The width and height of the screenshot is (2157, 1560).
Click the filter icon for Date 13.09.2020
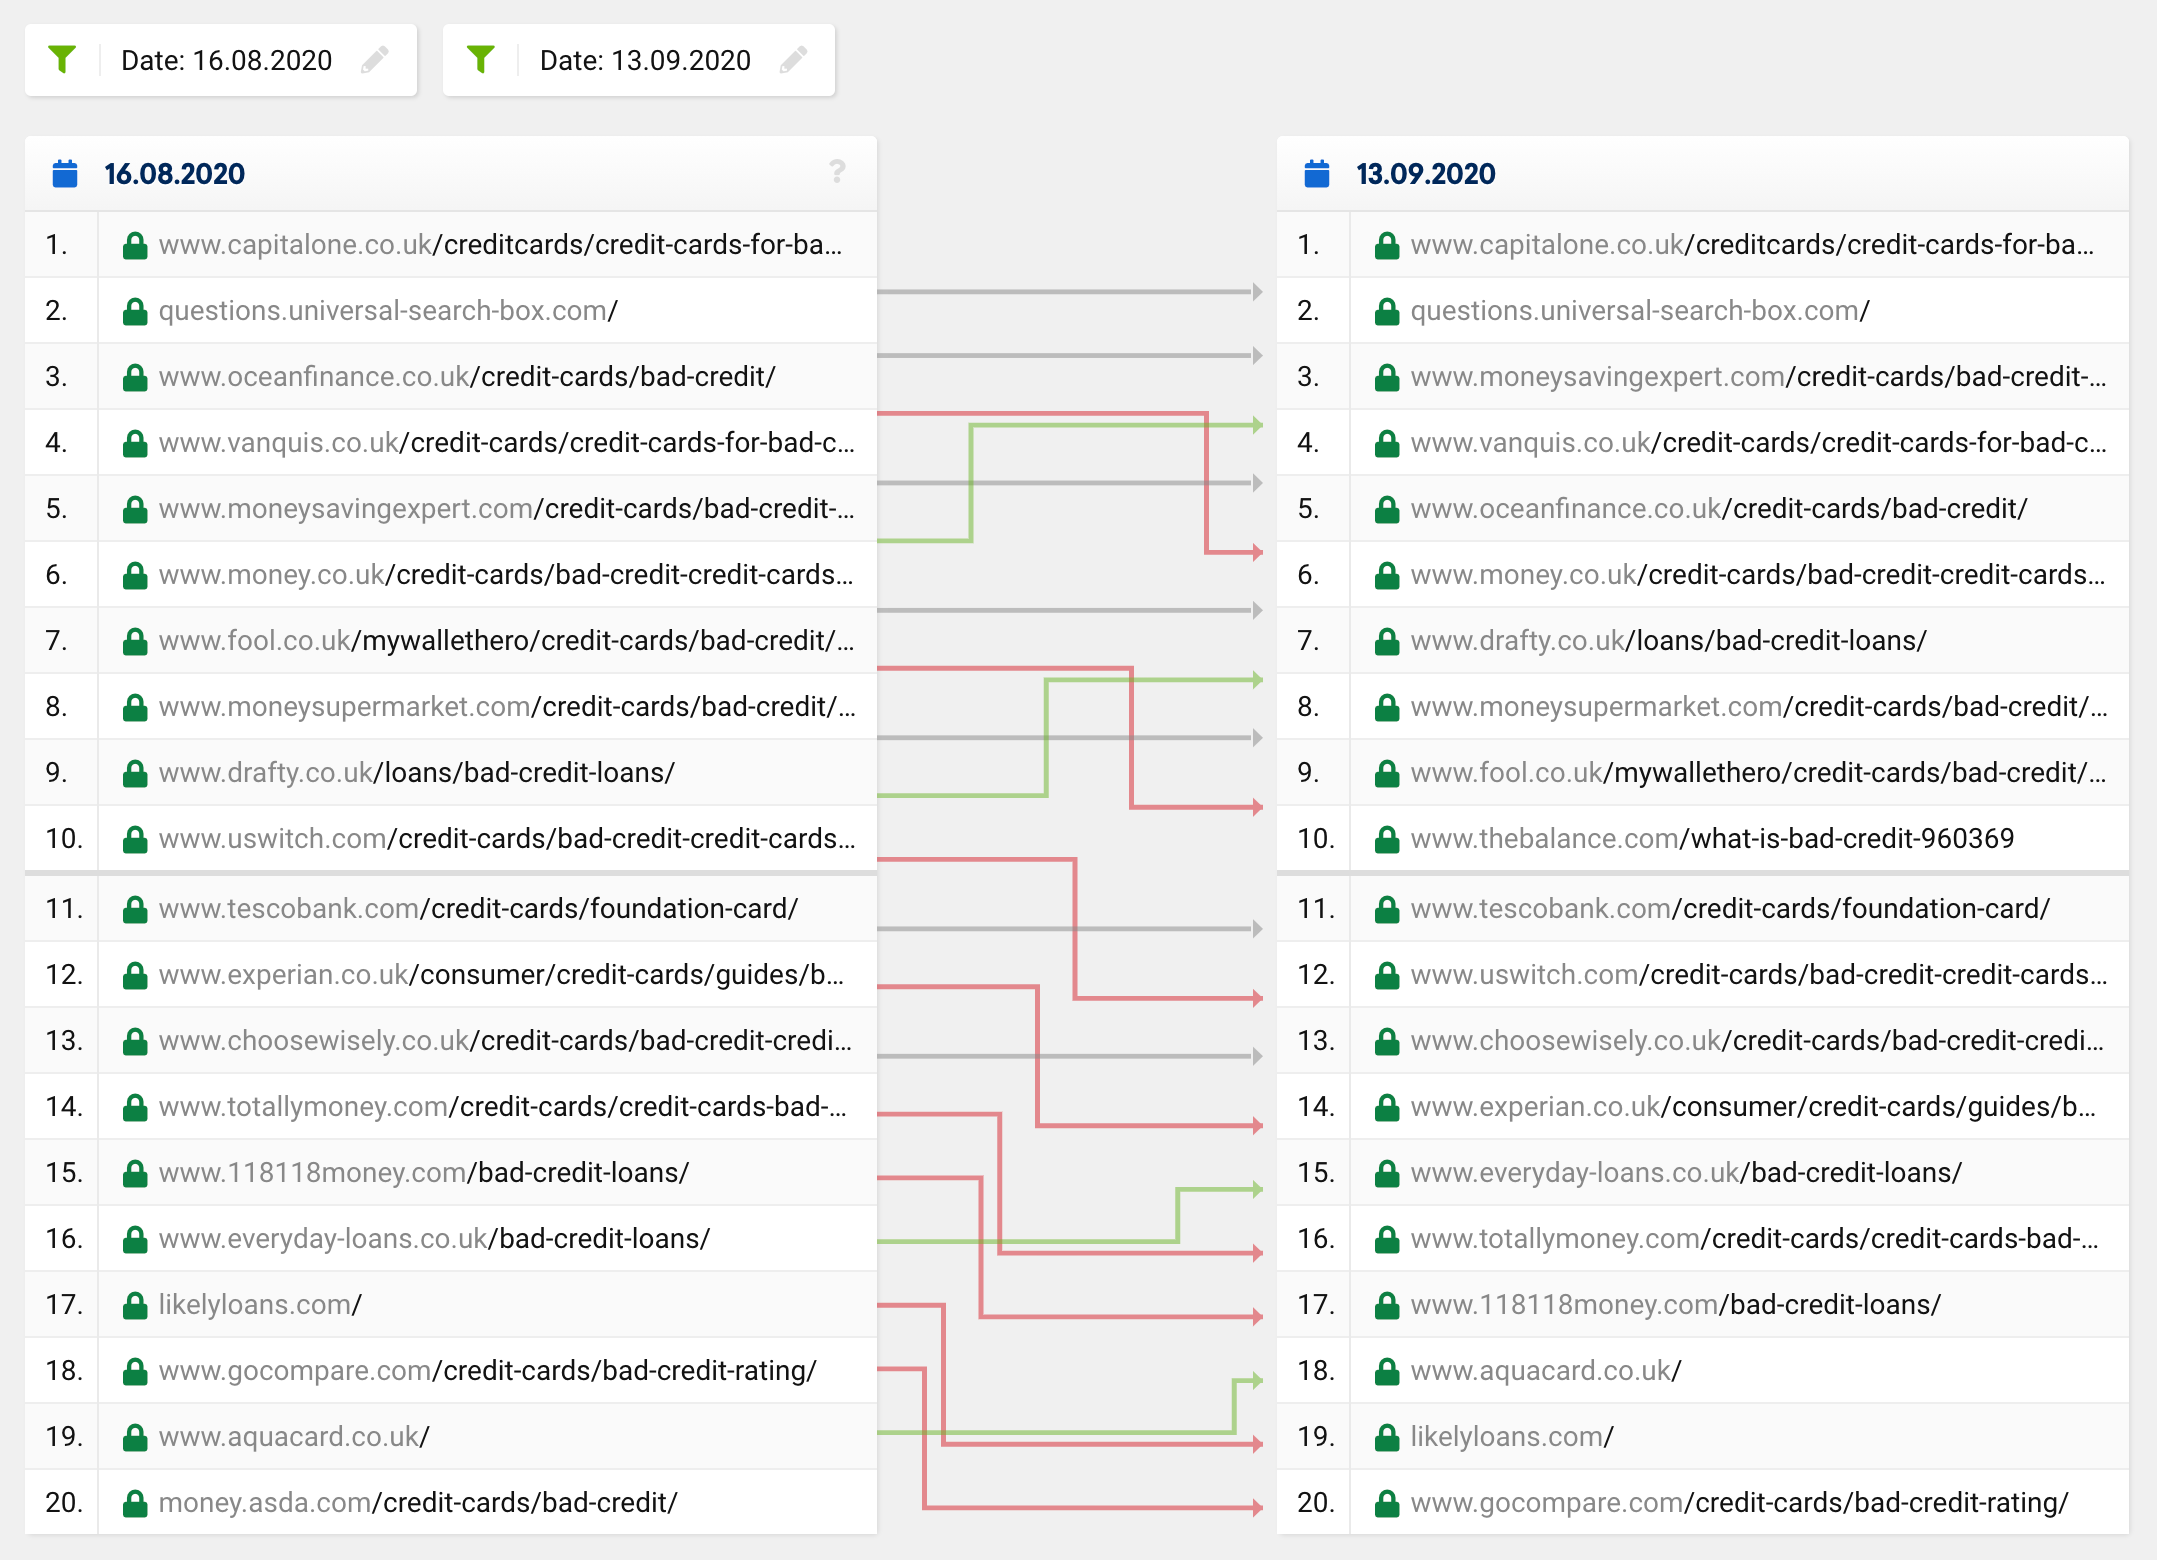[x=481, y=60]
